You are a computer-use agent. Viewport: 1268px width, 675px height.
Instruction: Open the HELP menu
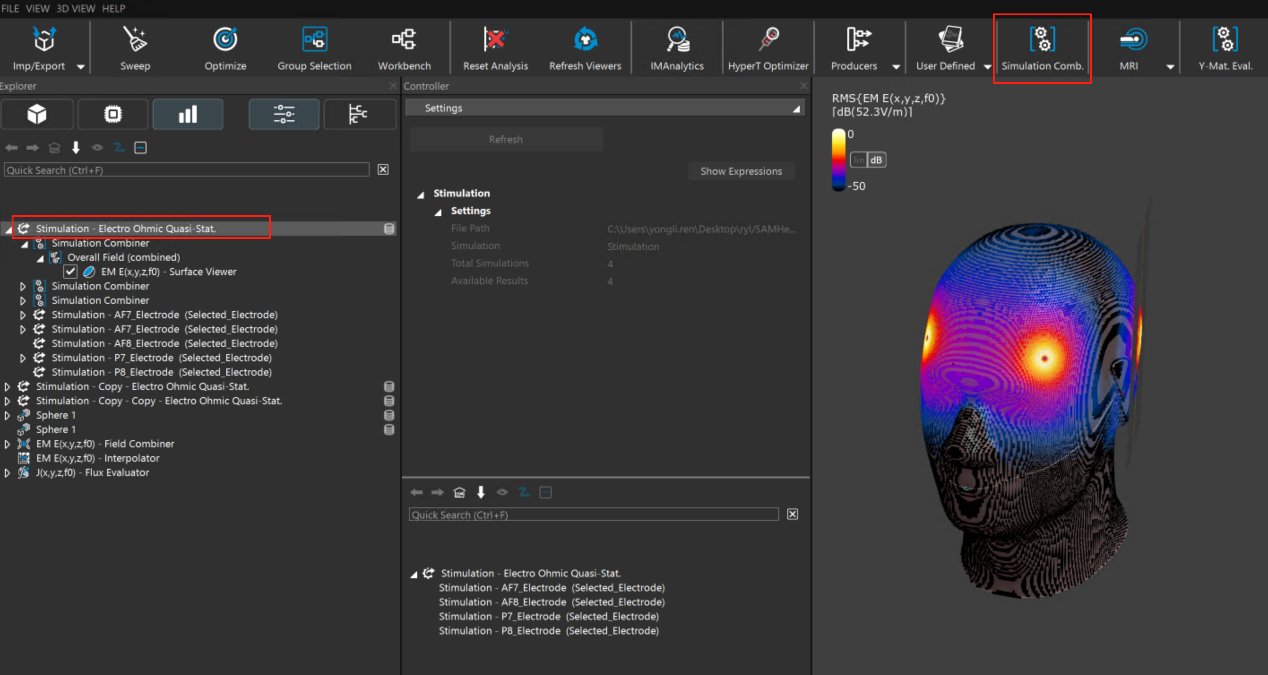tap(114, 8)
